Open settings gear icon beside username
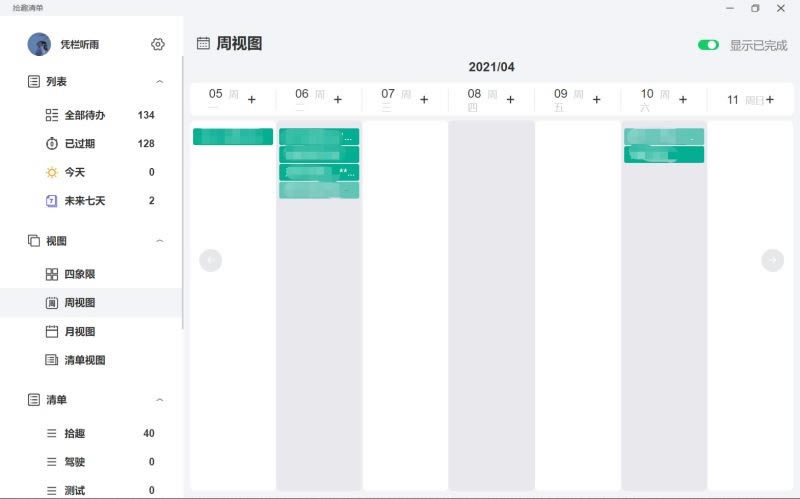Screen dimensions: 800x499 point(158,44)
